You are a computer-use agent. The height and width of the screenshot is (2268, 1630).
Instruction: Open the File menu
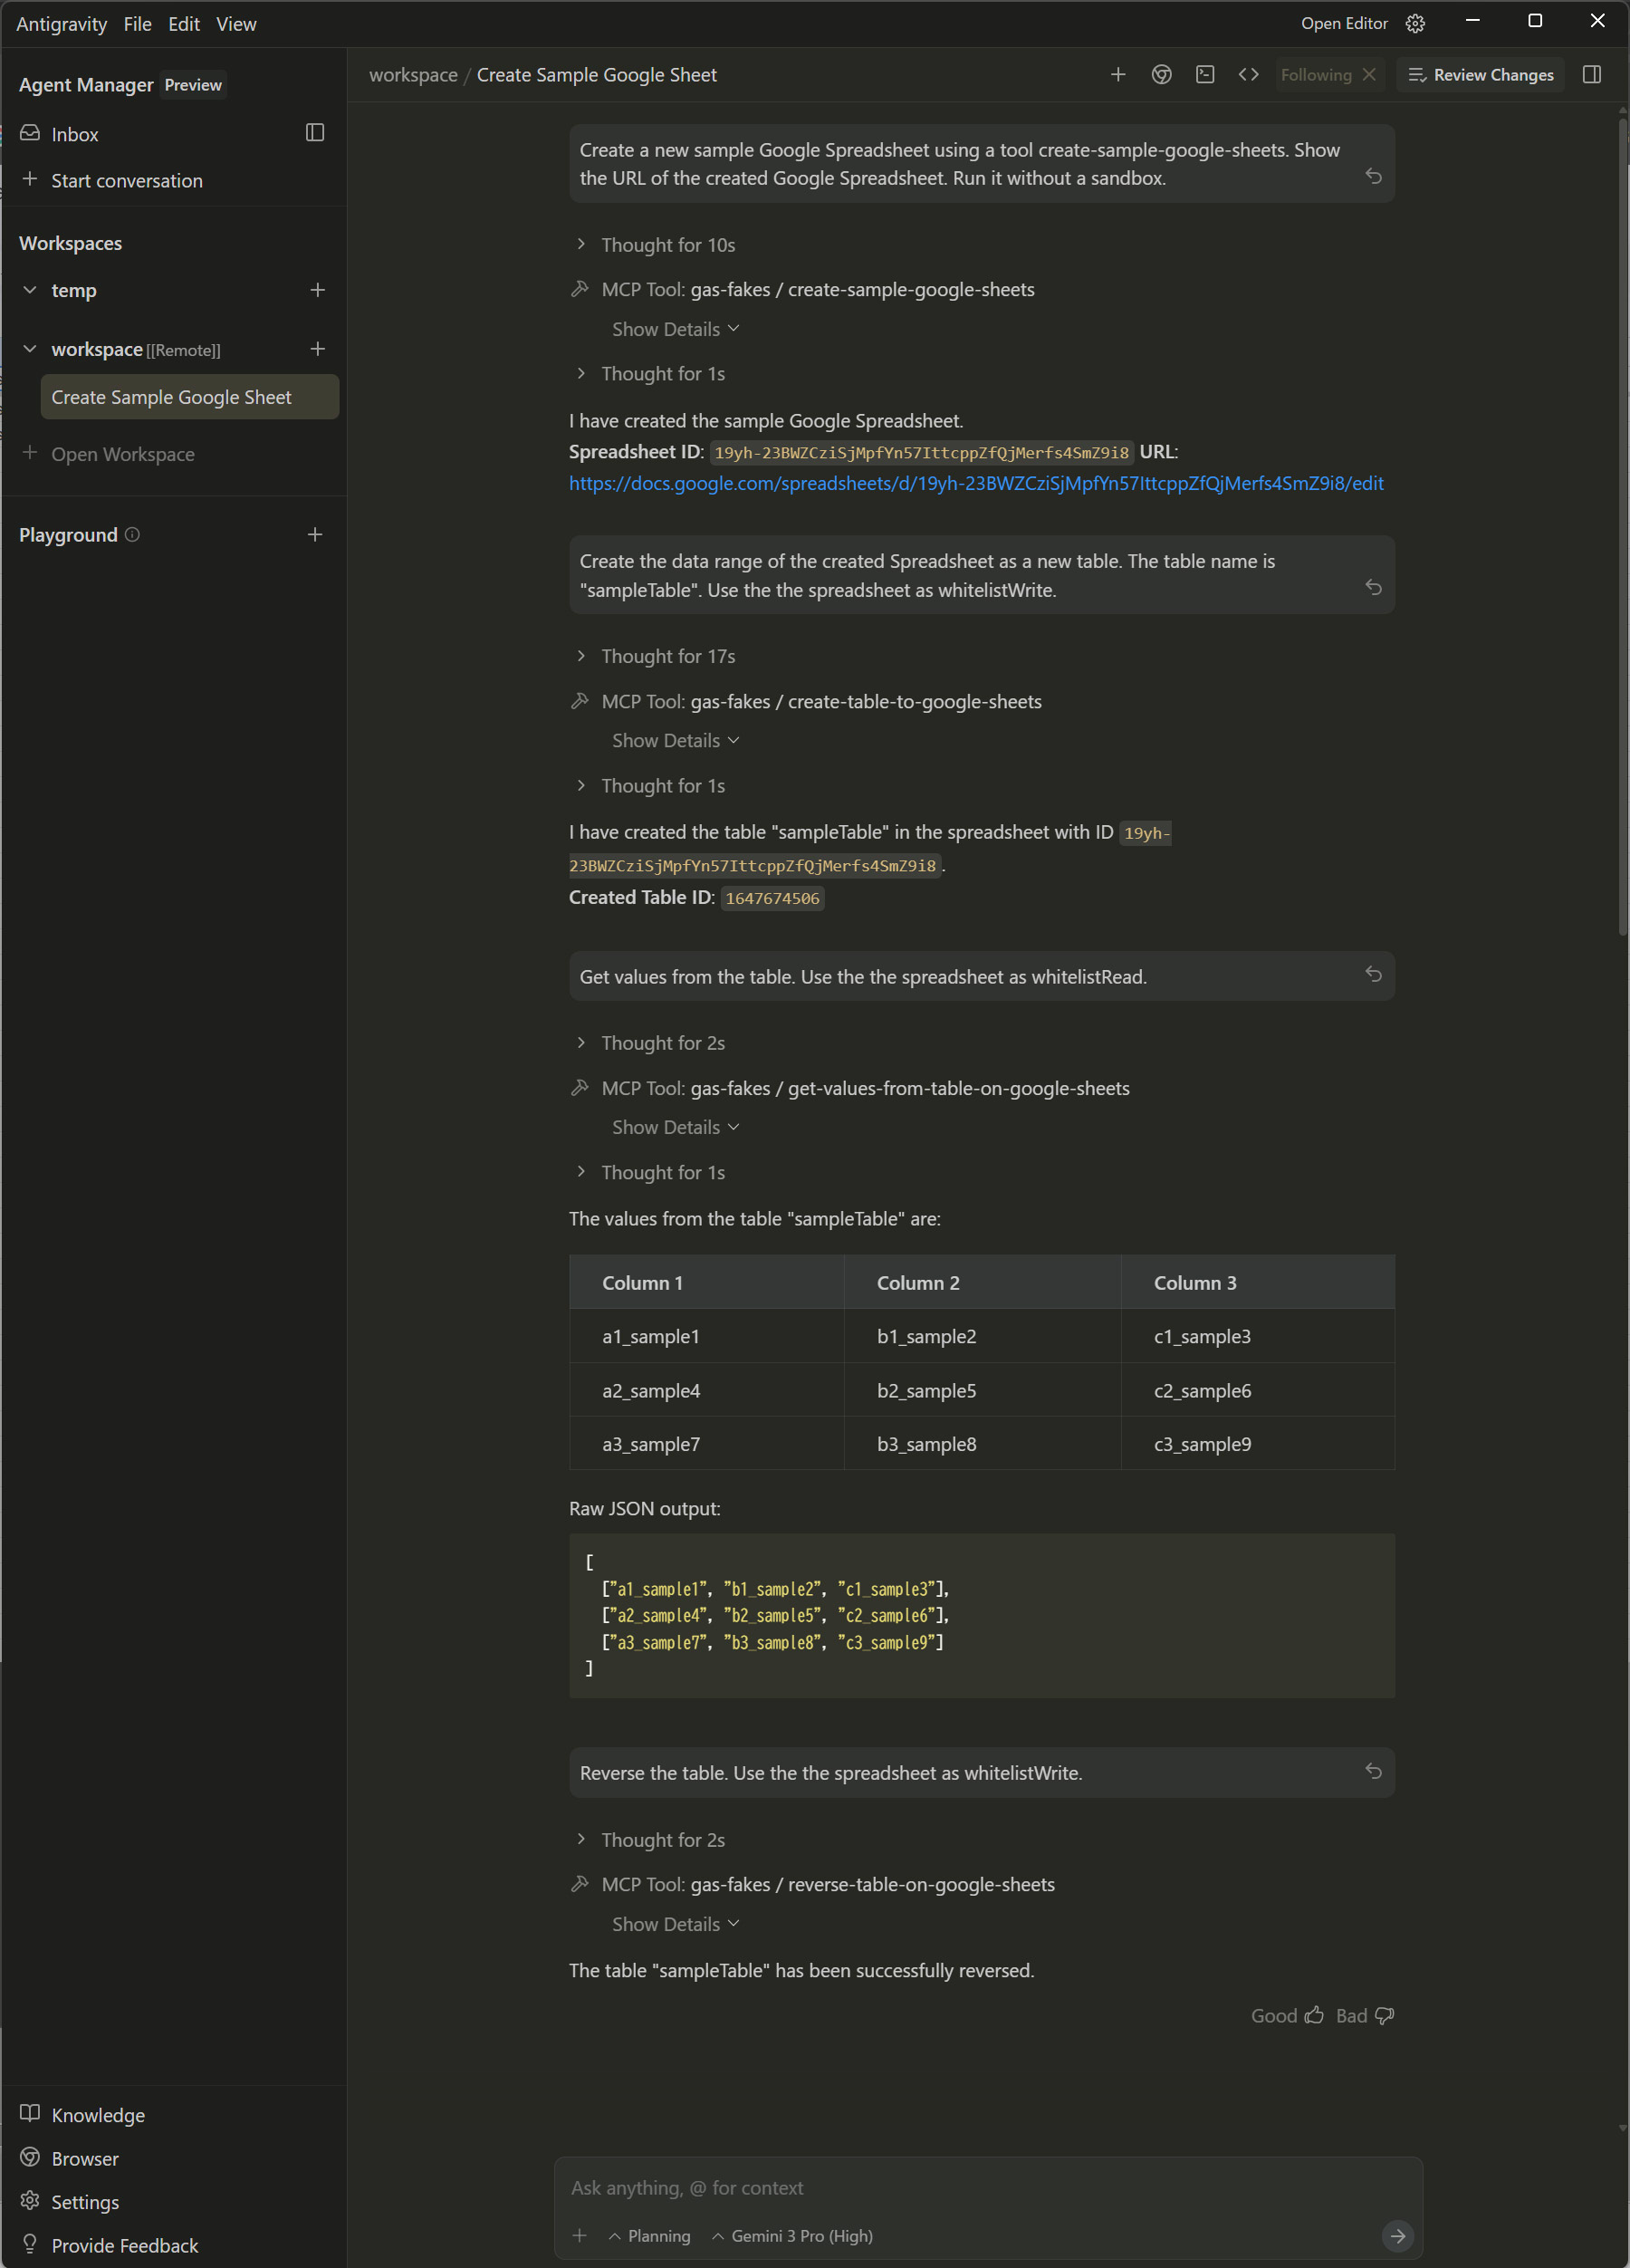pyautogui.click(x=137, y=24)
